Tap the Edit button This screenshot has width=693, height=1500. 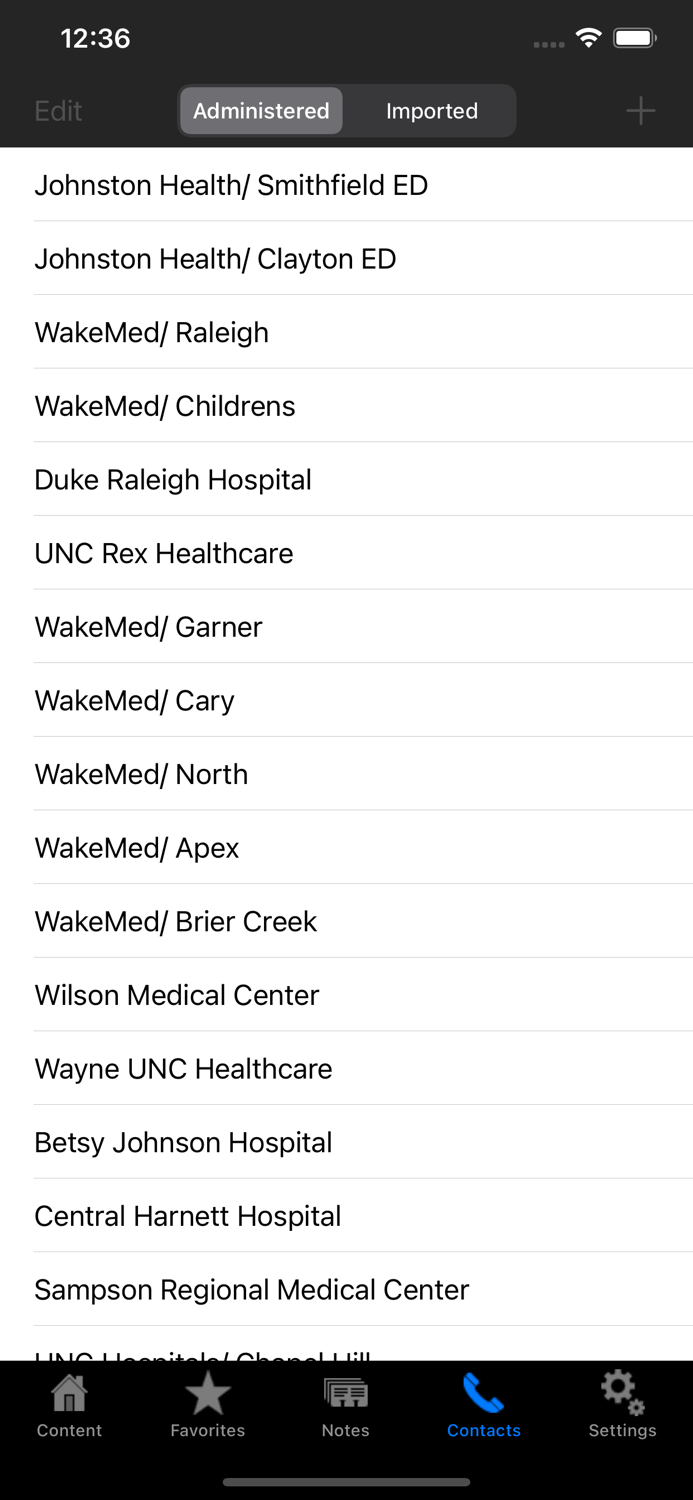58,111
